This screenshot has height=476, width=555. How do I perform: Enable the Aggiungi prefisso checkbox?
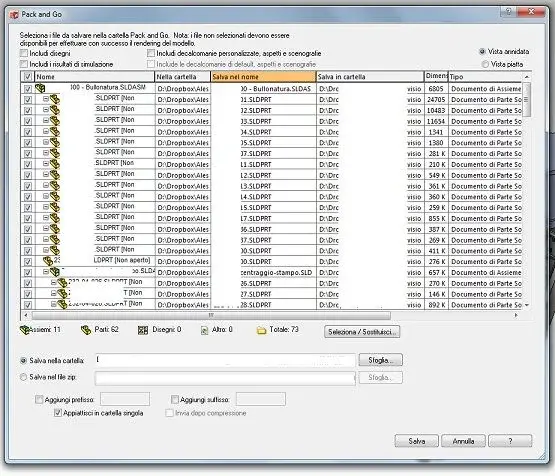[x=39, y=400]
